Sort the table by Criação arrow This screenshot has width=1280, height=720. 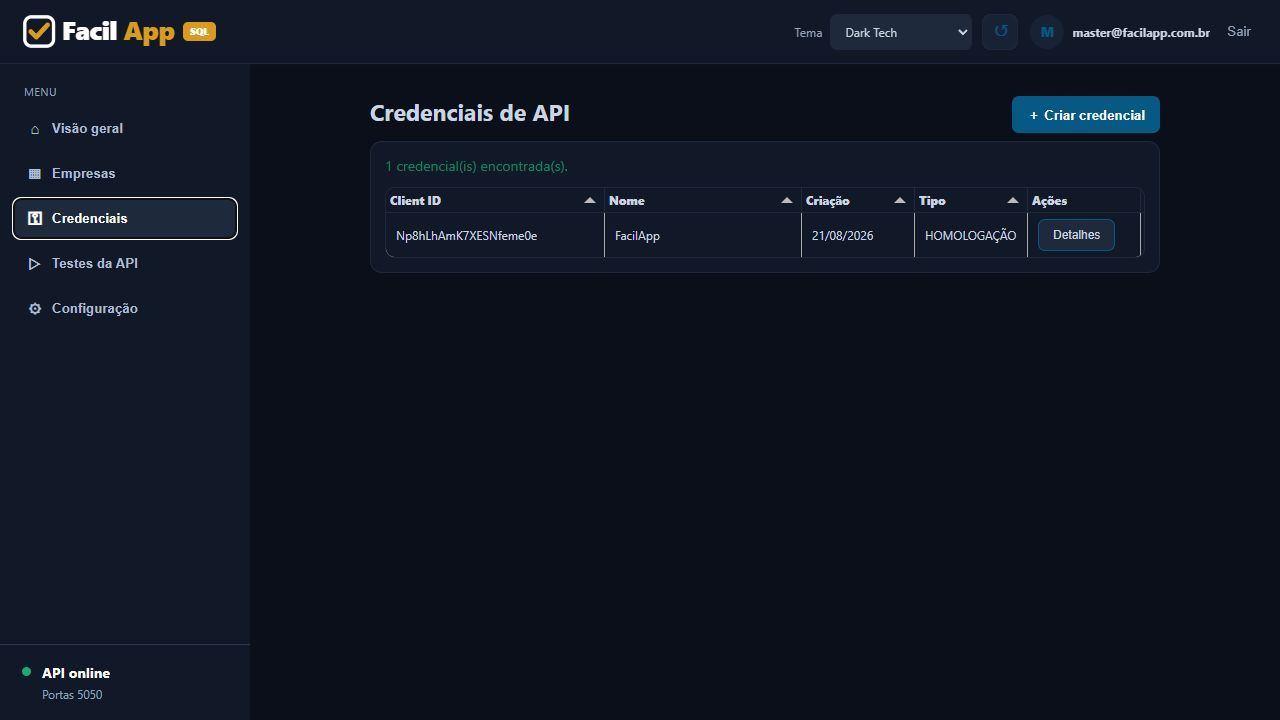pos(900,201)
